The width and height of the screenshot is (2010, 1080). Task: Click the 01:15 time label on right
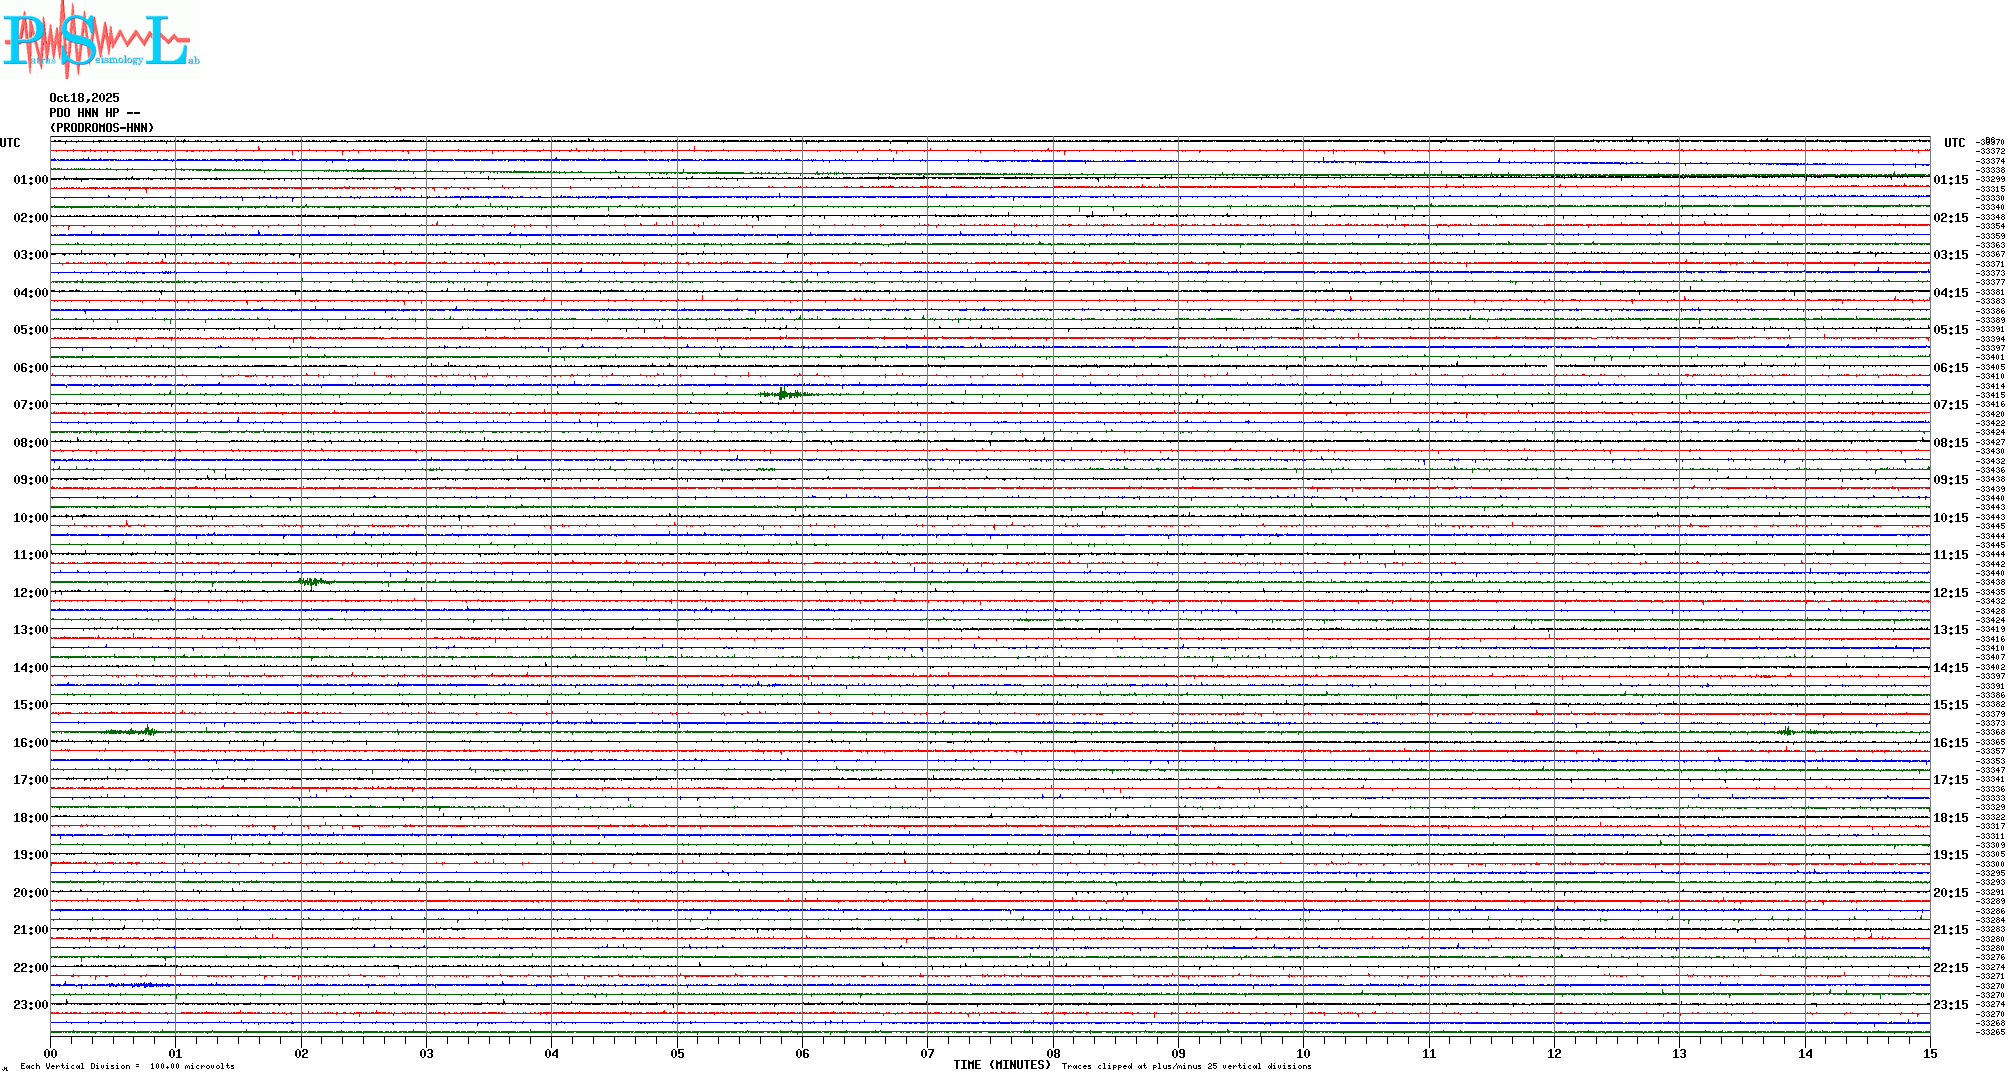click(1950, 181)
